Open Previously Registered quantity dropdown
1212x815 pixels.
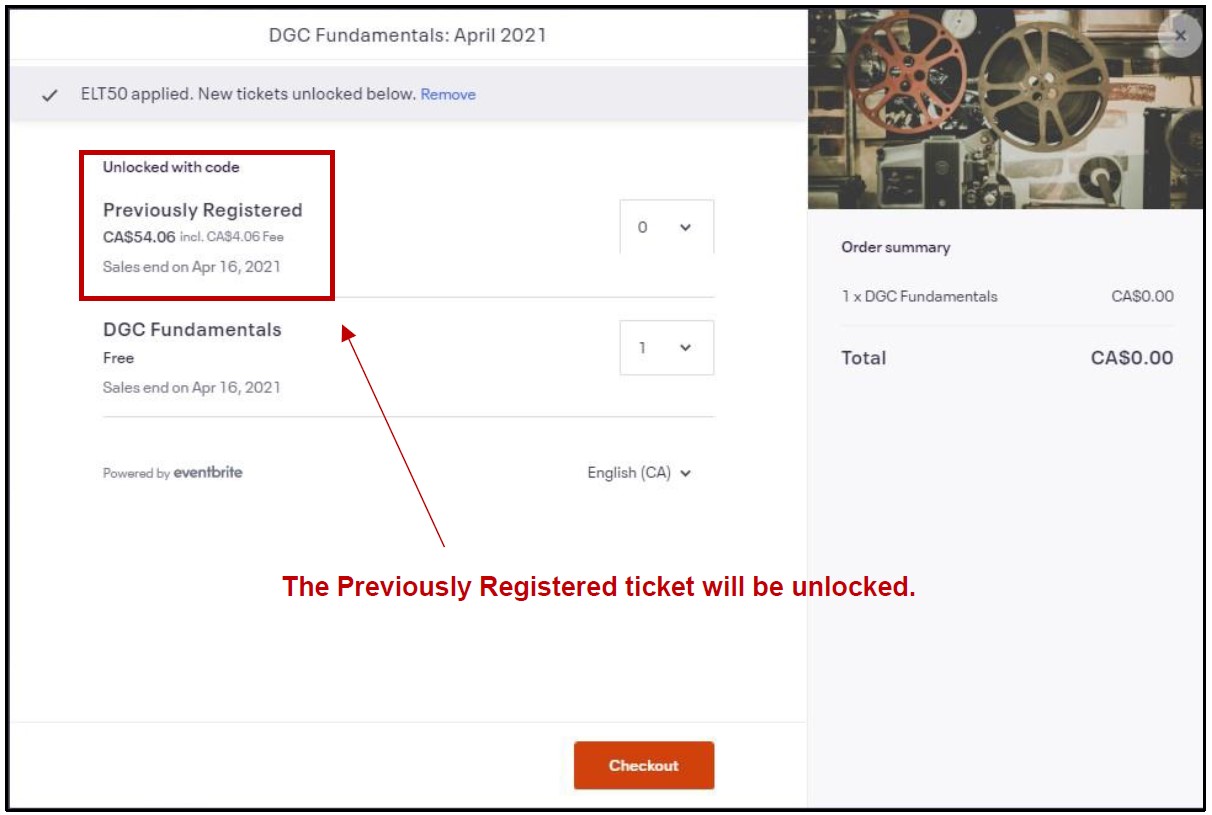(667, 227)
